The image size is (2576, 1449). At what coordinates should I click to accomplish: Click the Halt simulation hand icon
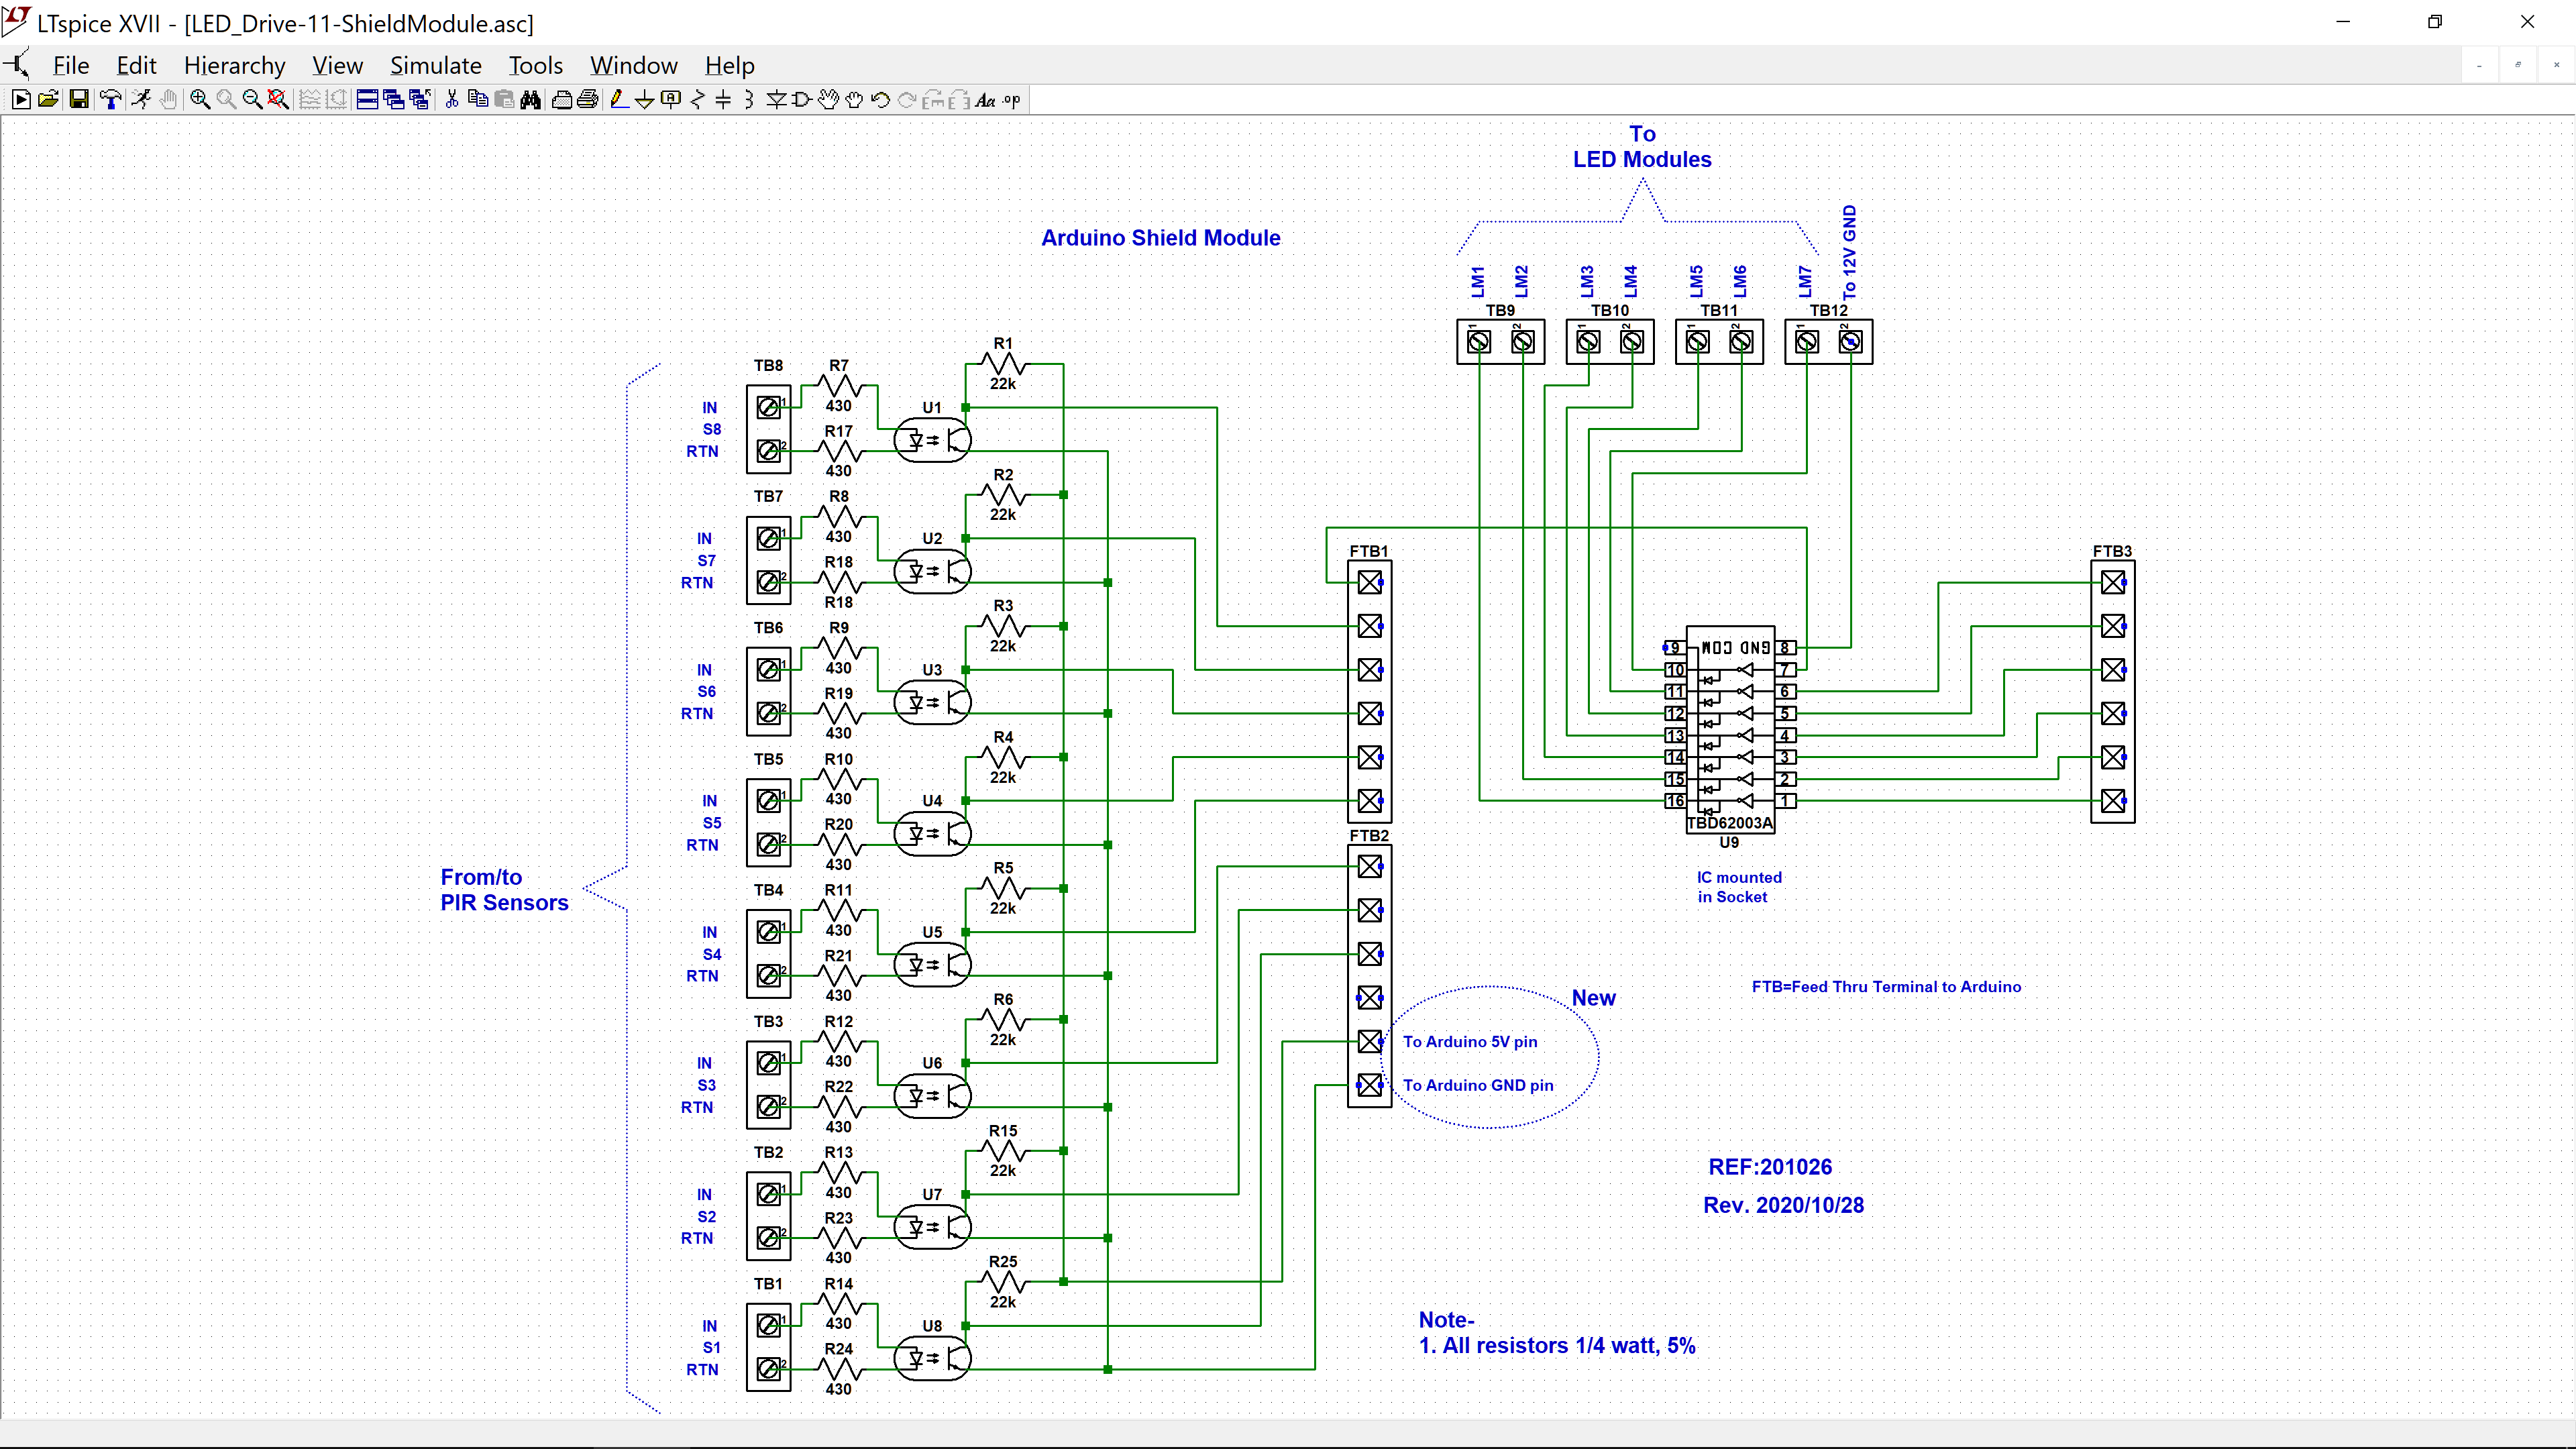click(x=168, y=99)
